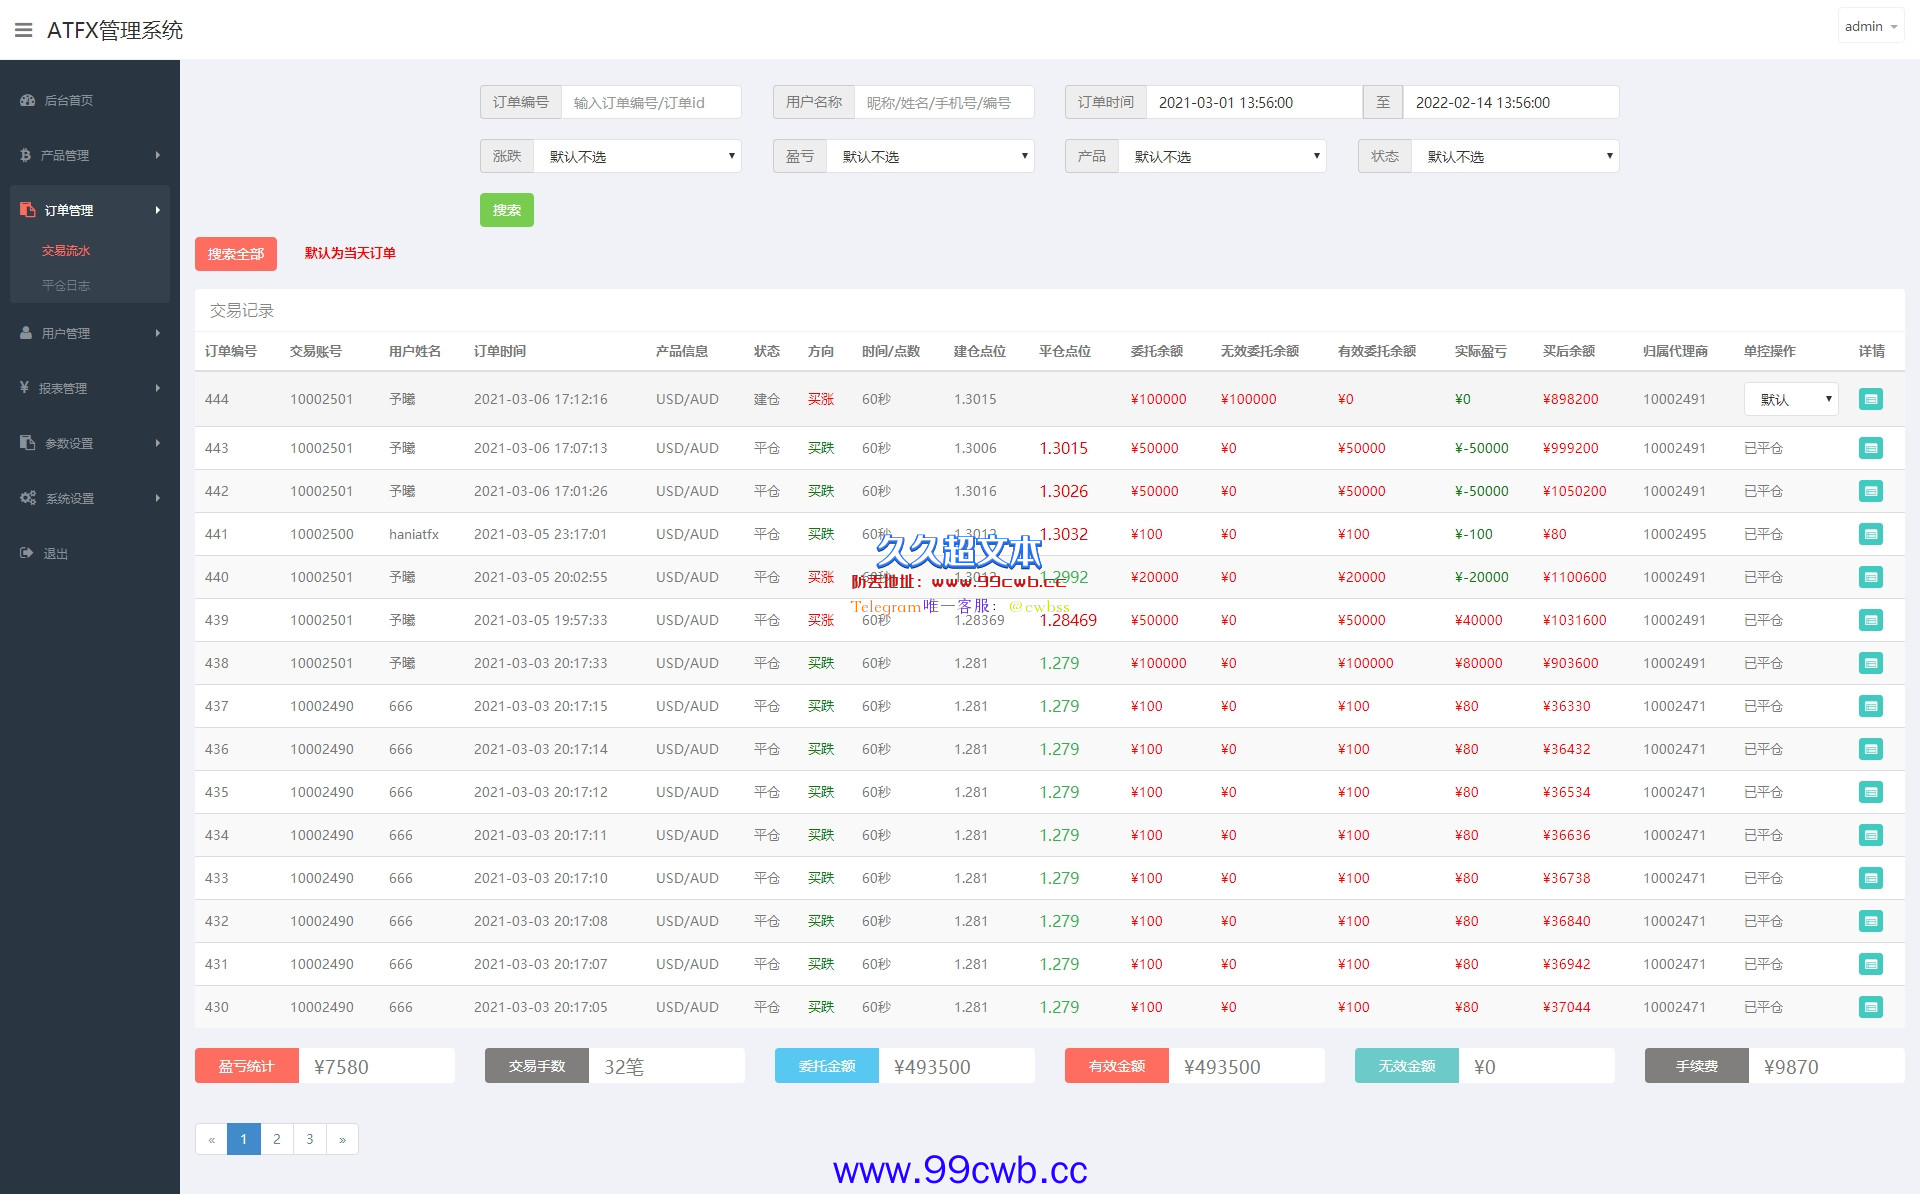Open details icon for order 444

(x=1870, y=399)
